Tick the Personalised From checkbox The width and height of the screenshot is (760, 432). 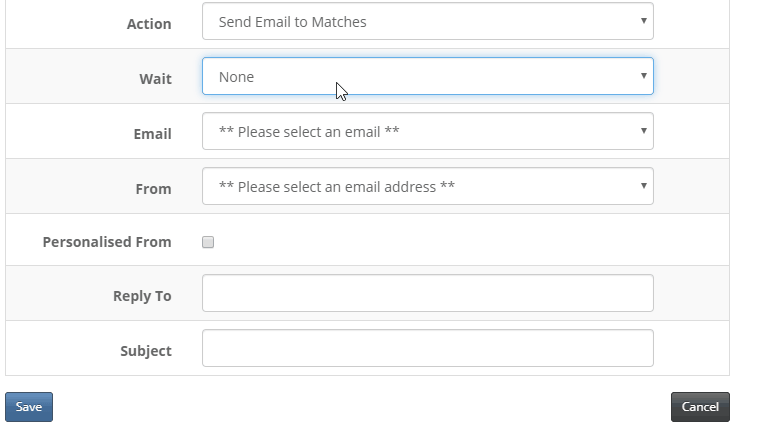[208, 242]
